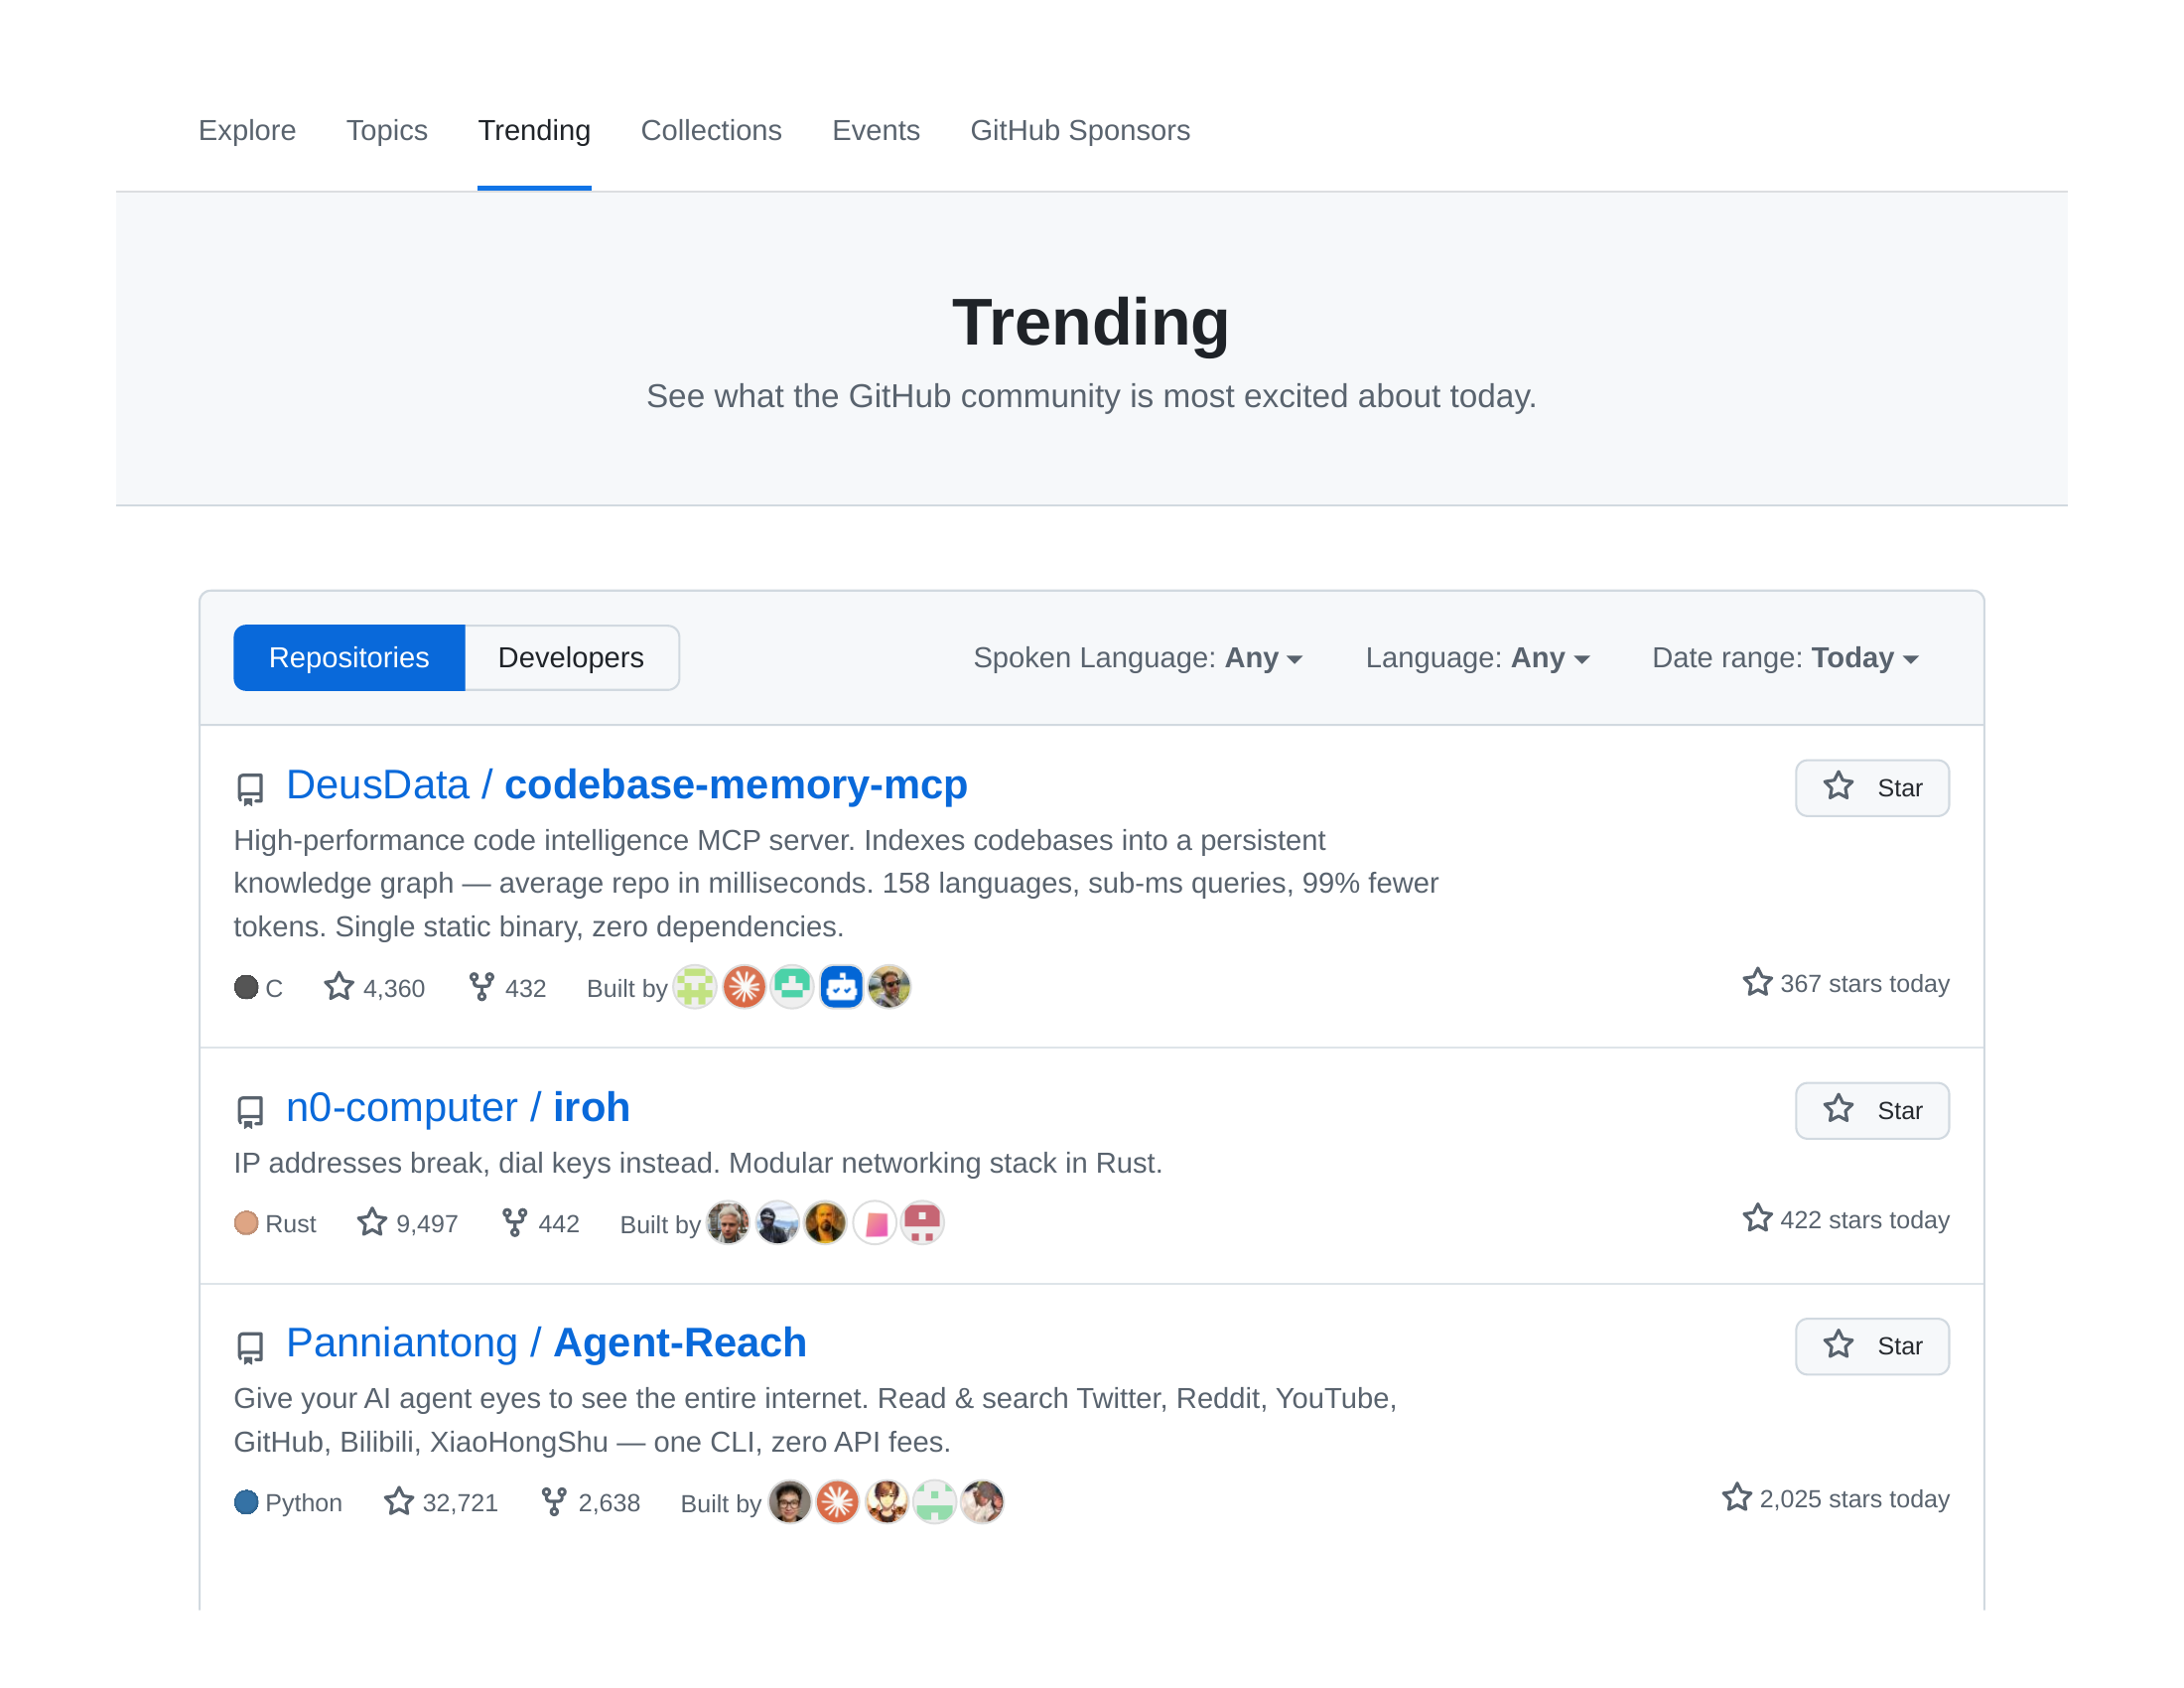The height and width of the screenshot is (1688, 2184).
Task: Open the Explore tab
Action: click(247, 130)
